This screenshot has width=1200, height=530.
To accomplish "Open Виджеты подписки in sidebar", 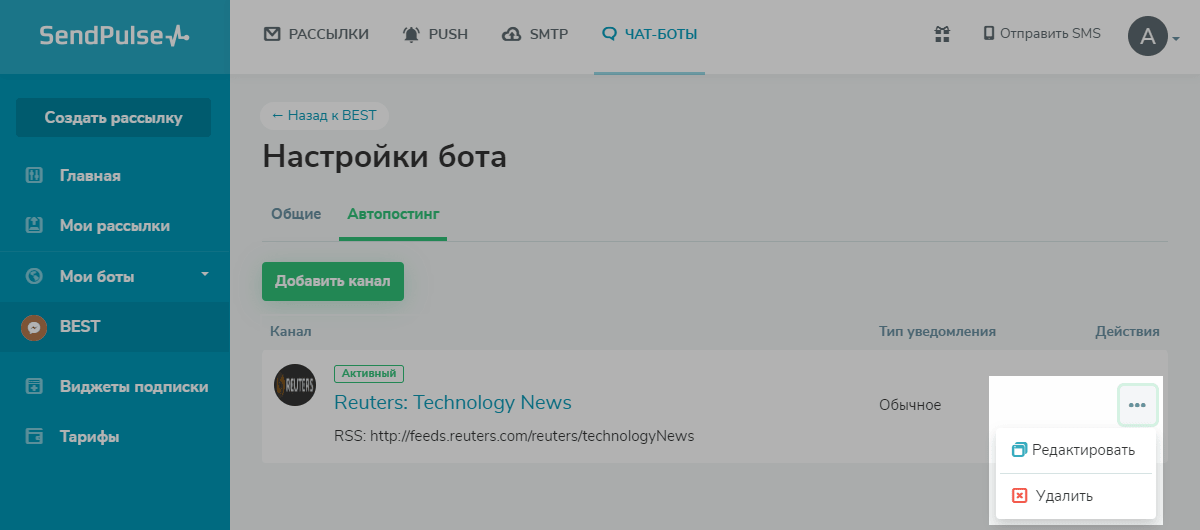I will (x=133, y=387).
